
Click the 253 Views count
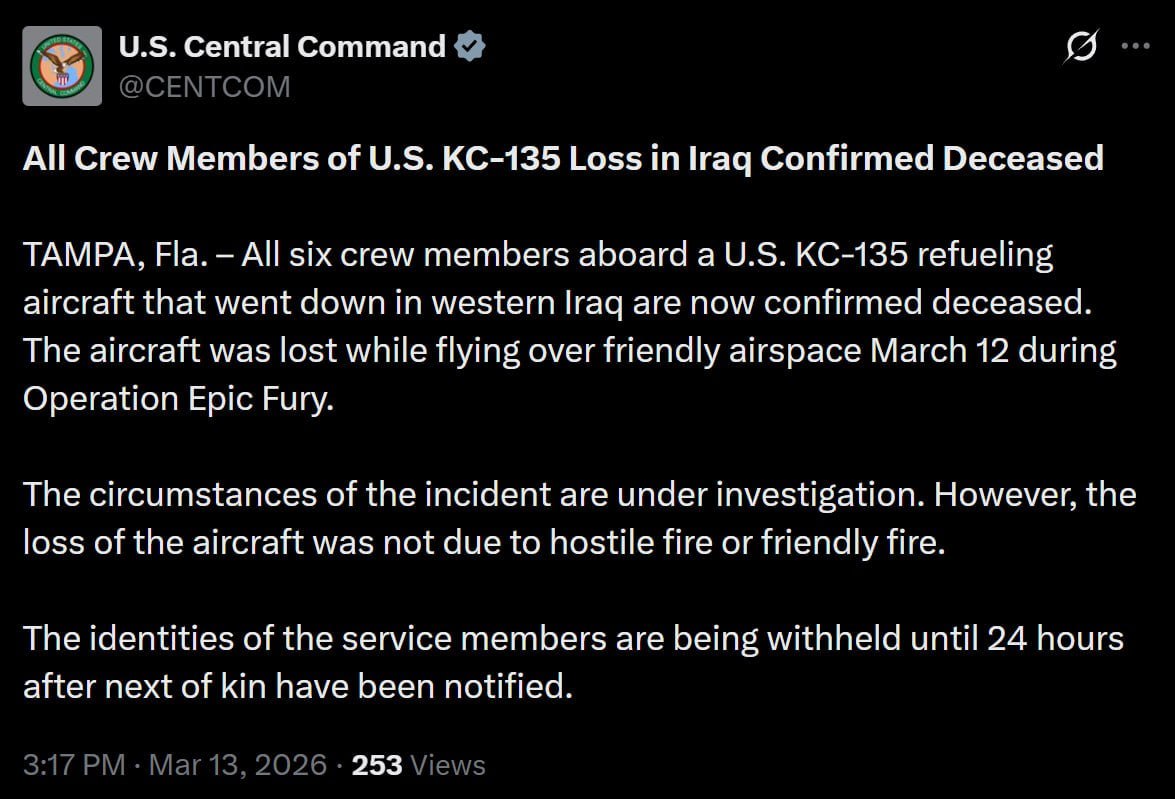(x=419, y=765)
